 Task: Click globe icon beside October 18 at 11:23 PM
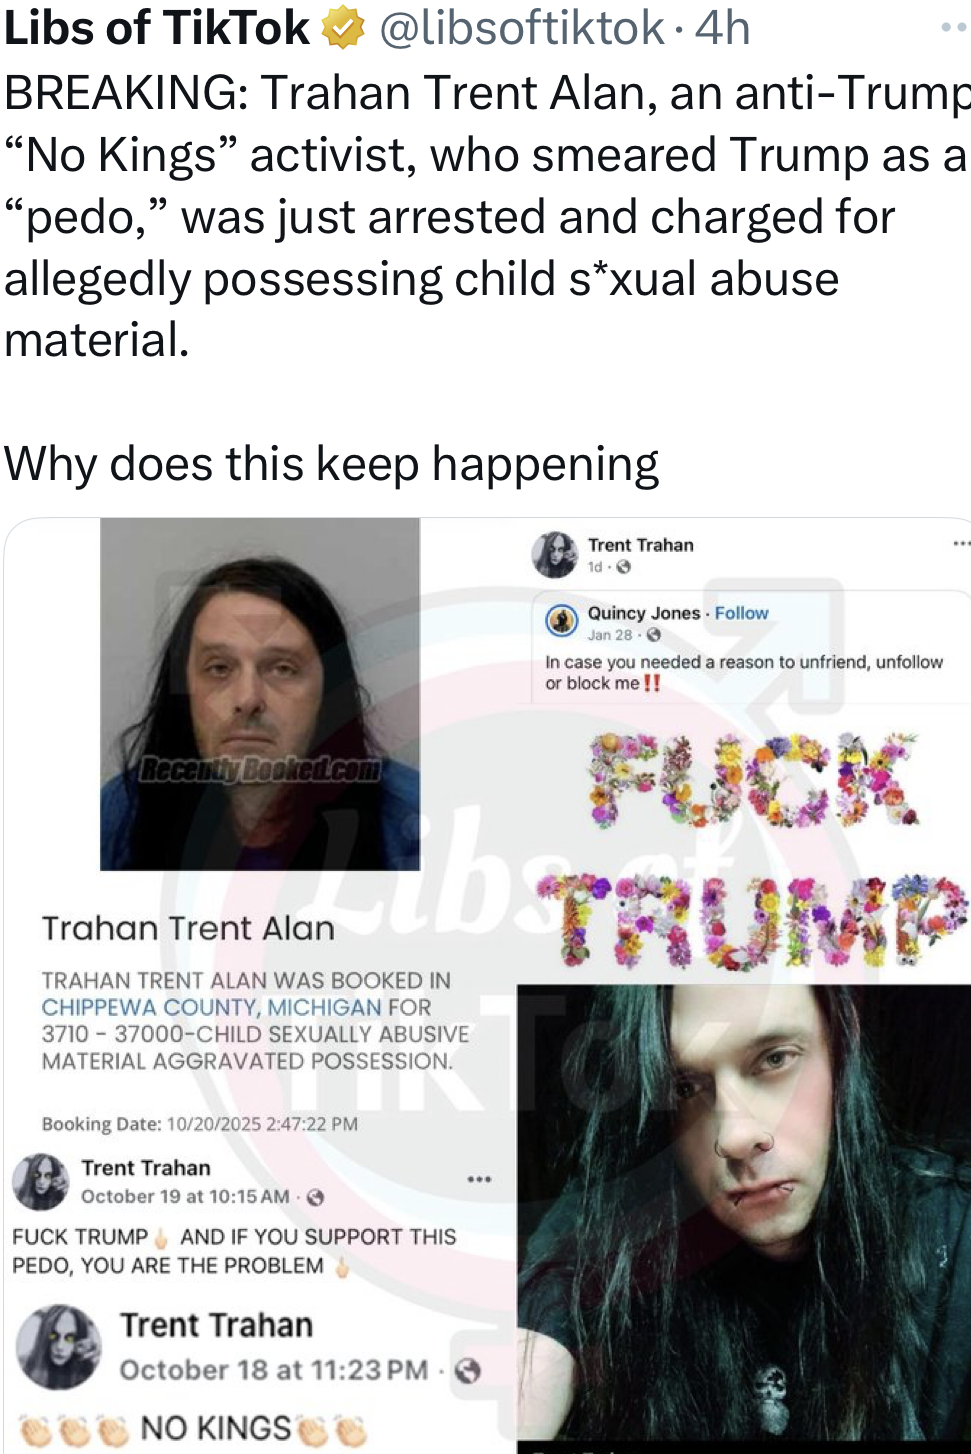[x=468, y=1371]
